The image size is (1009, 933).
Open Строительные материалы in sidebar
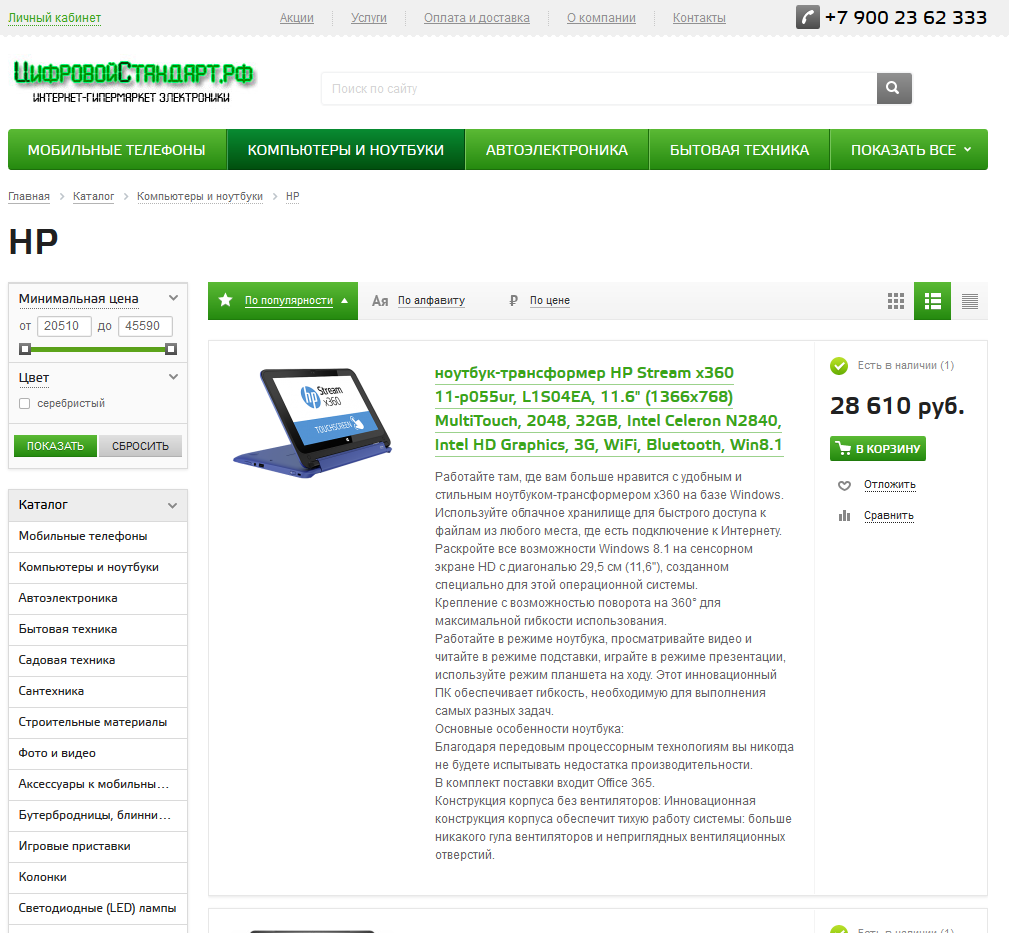(98, 722)
